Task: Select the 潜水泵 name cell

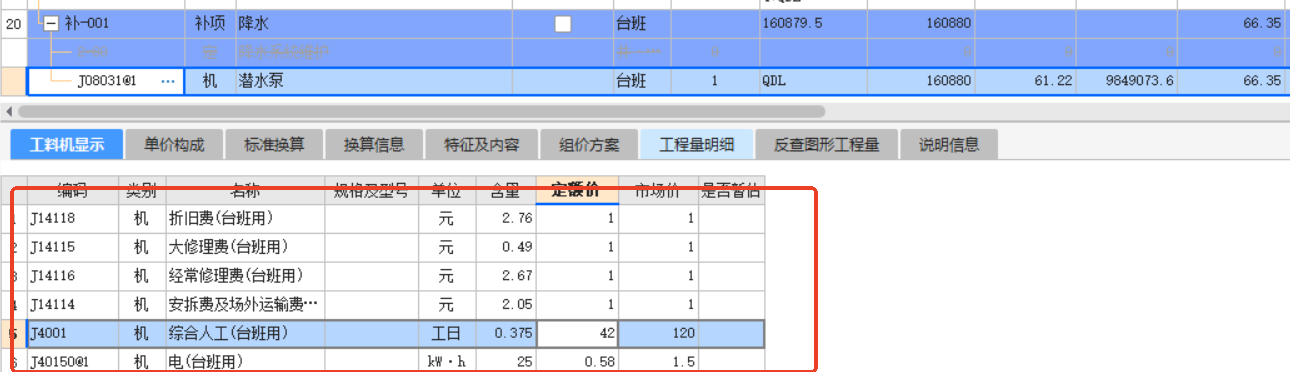Action: click(373, 81)
